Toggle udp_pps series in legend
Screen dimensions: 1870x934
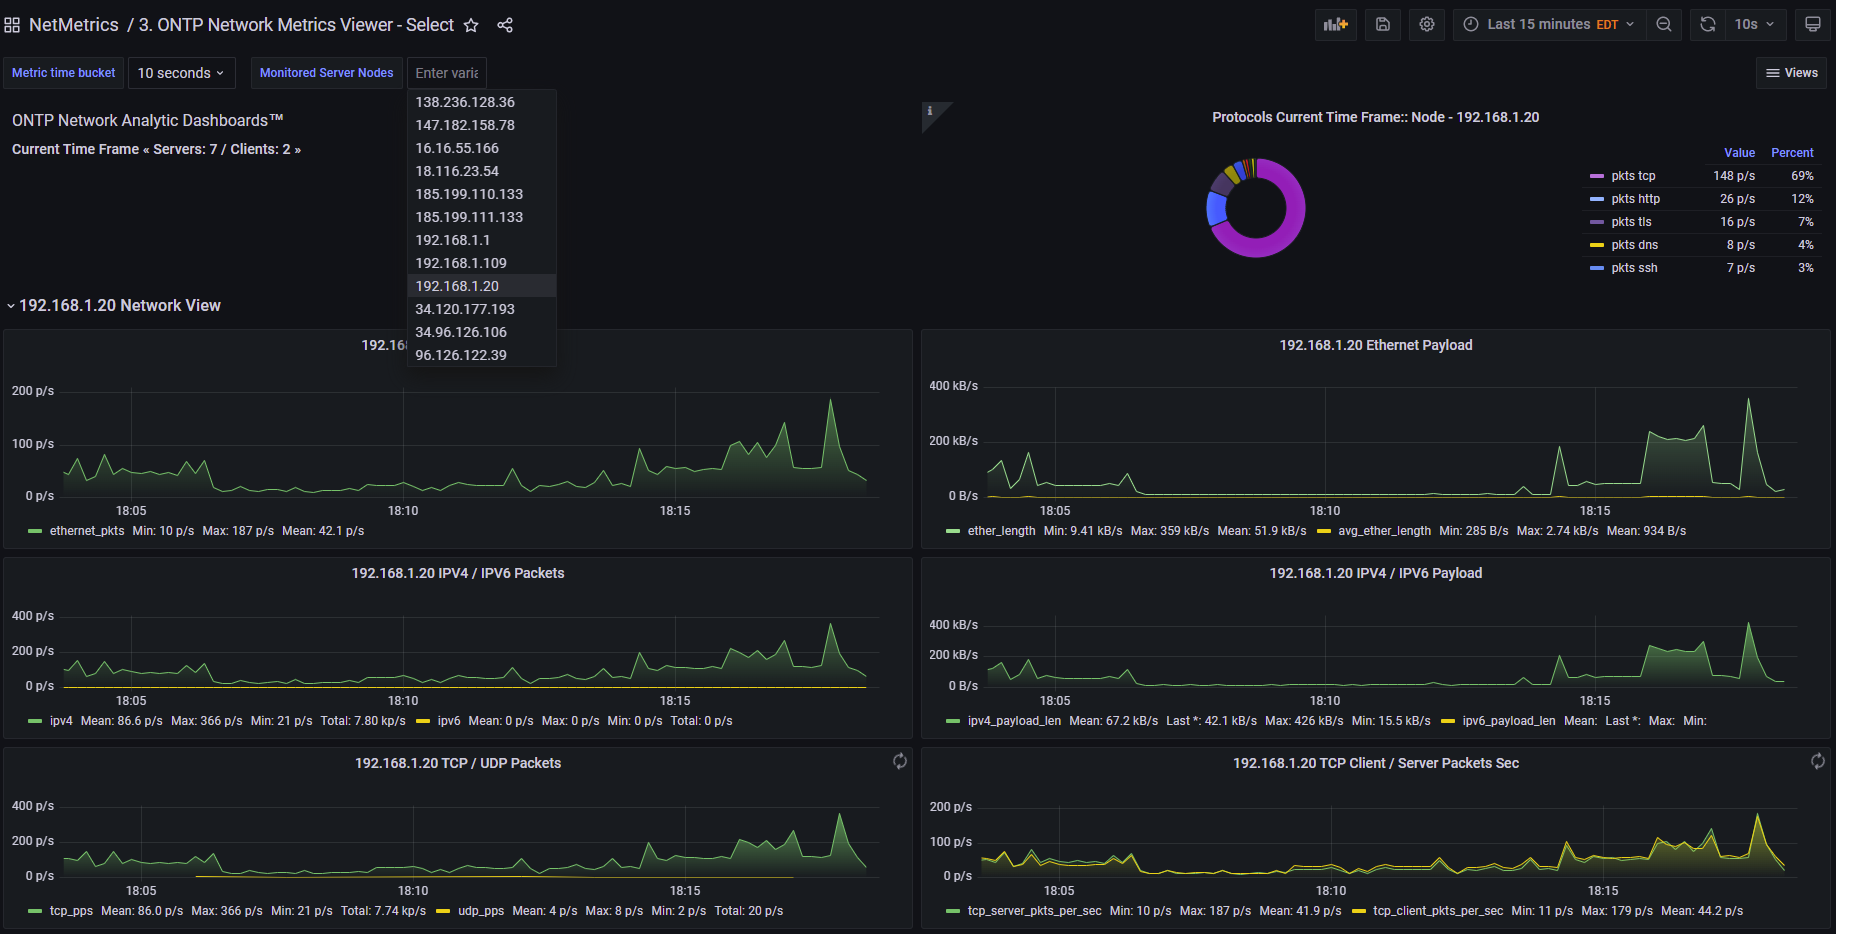pyautogui.click(x=481, y=911)
